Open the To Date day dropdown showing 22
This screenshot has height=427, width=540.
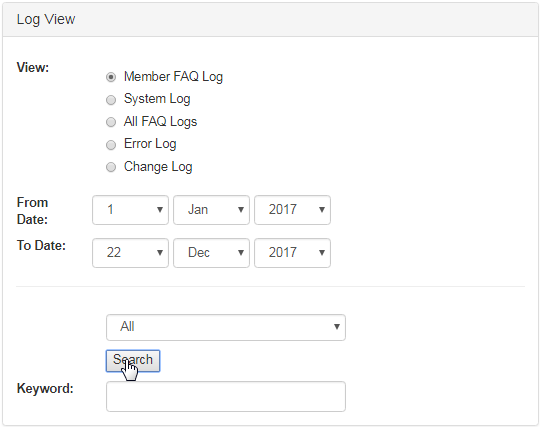click(x=130, y=253)
